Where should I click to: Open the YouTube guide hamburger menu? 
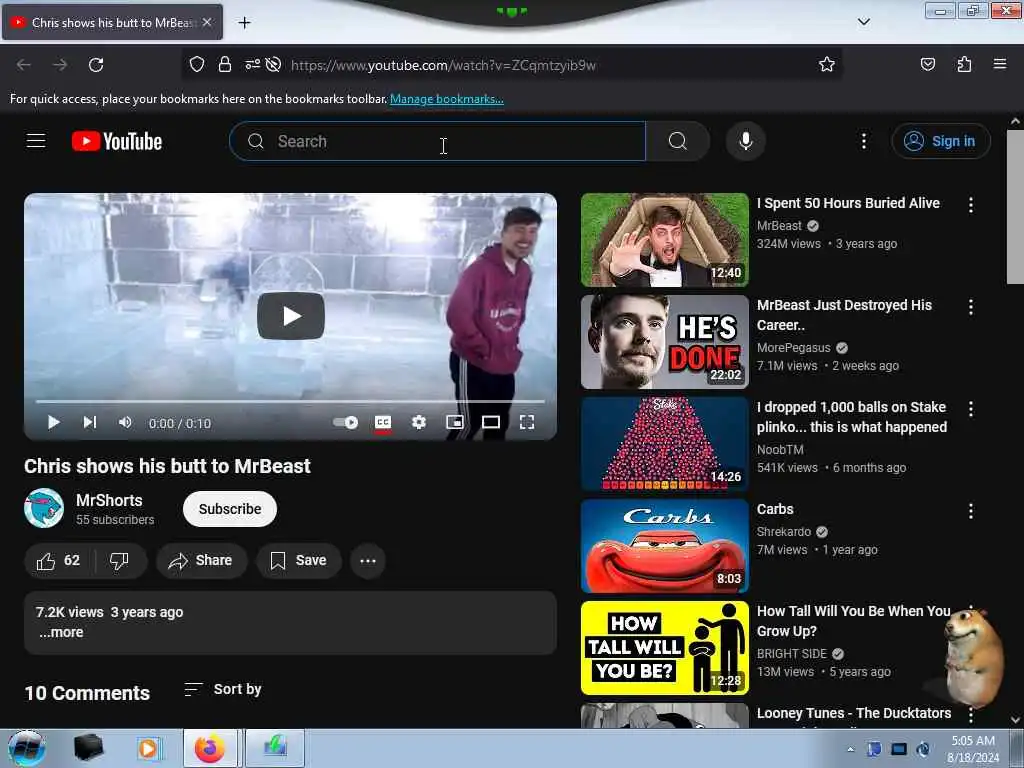(x=36, y=141)
